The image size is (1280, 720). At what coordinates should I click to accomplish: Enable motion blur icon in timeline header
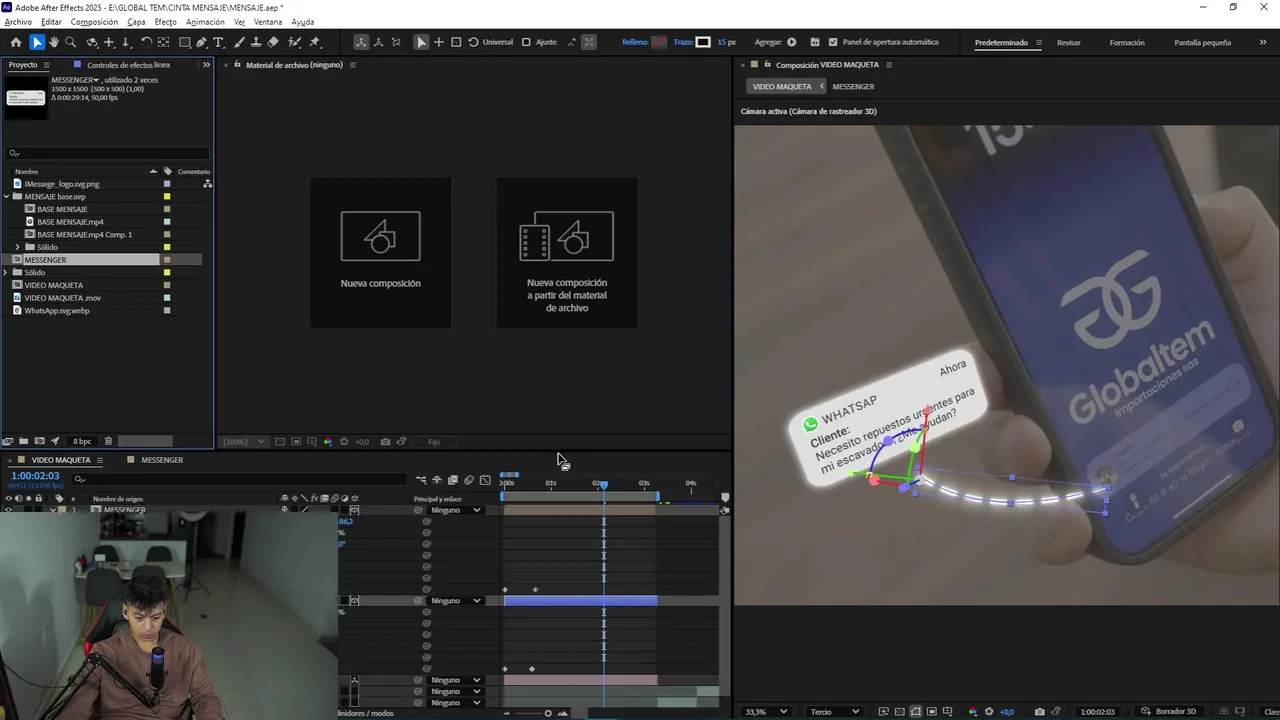[468, 480]
